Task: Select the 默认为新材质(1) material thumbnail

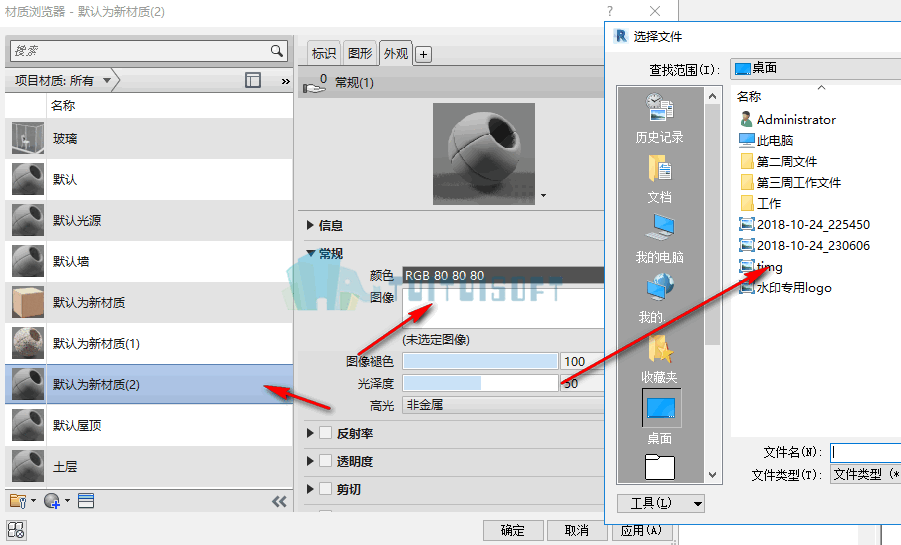Action: (28, 343)
